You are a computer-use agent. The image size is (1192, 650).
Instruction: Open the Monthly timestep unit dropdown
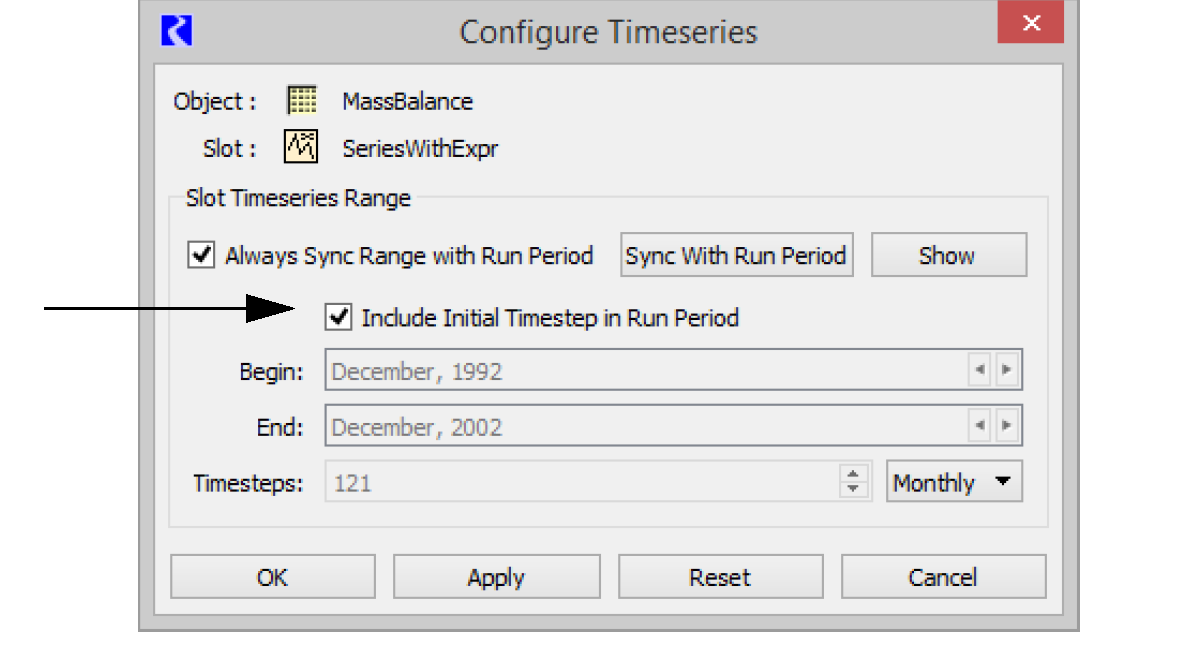[x=953, y=483]
